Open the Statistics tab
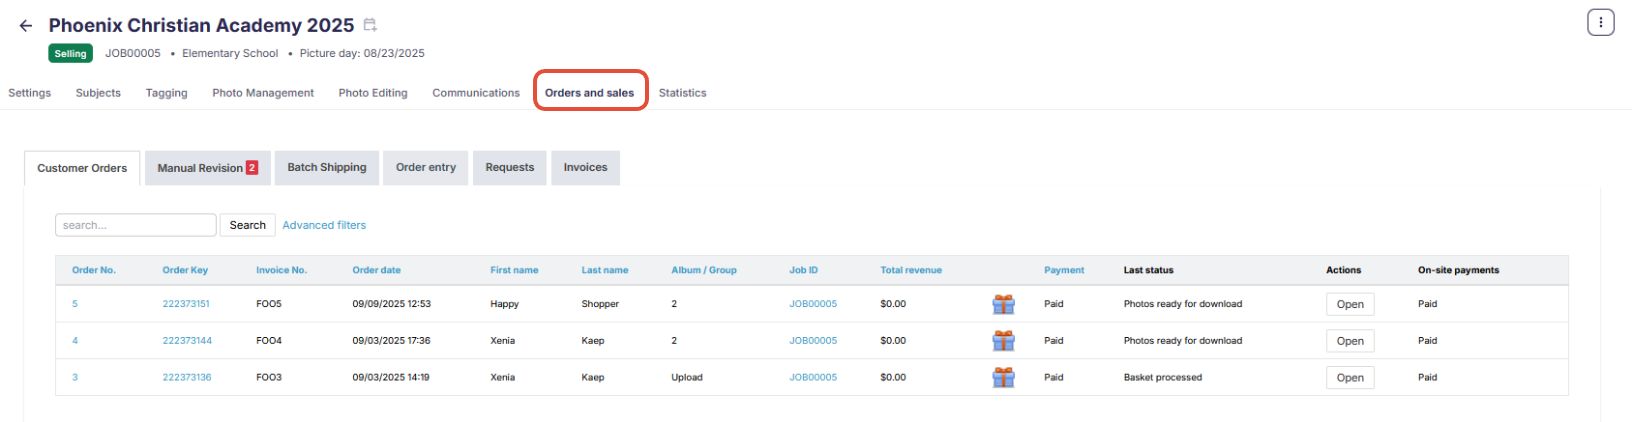This screenshot has width=1632, height=422. [x=682, y=93]
